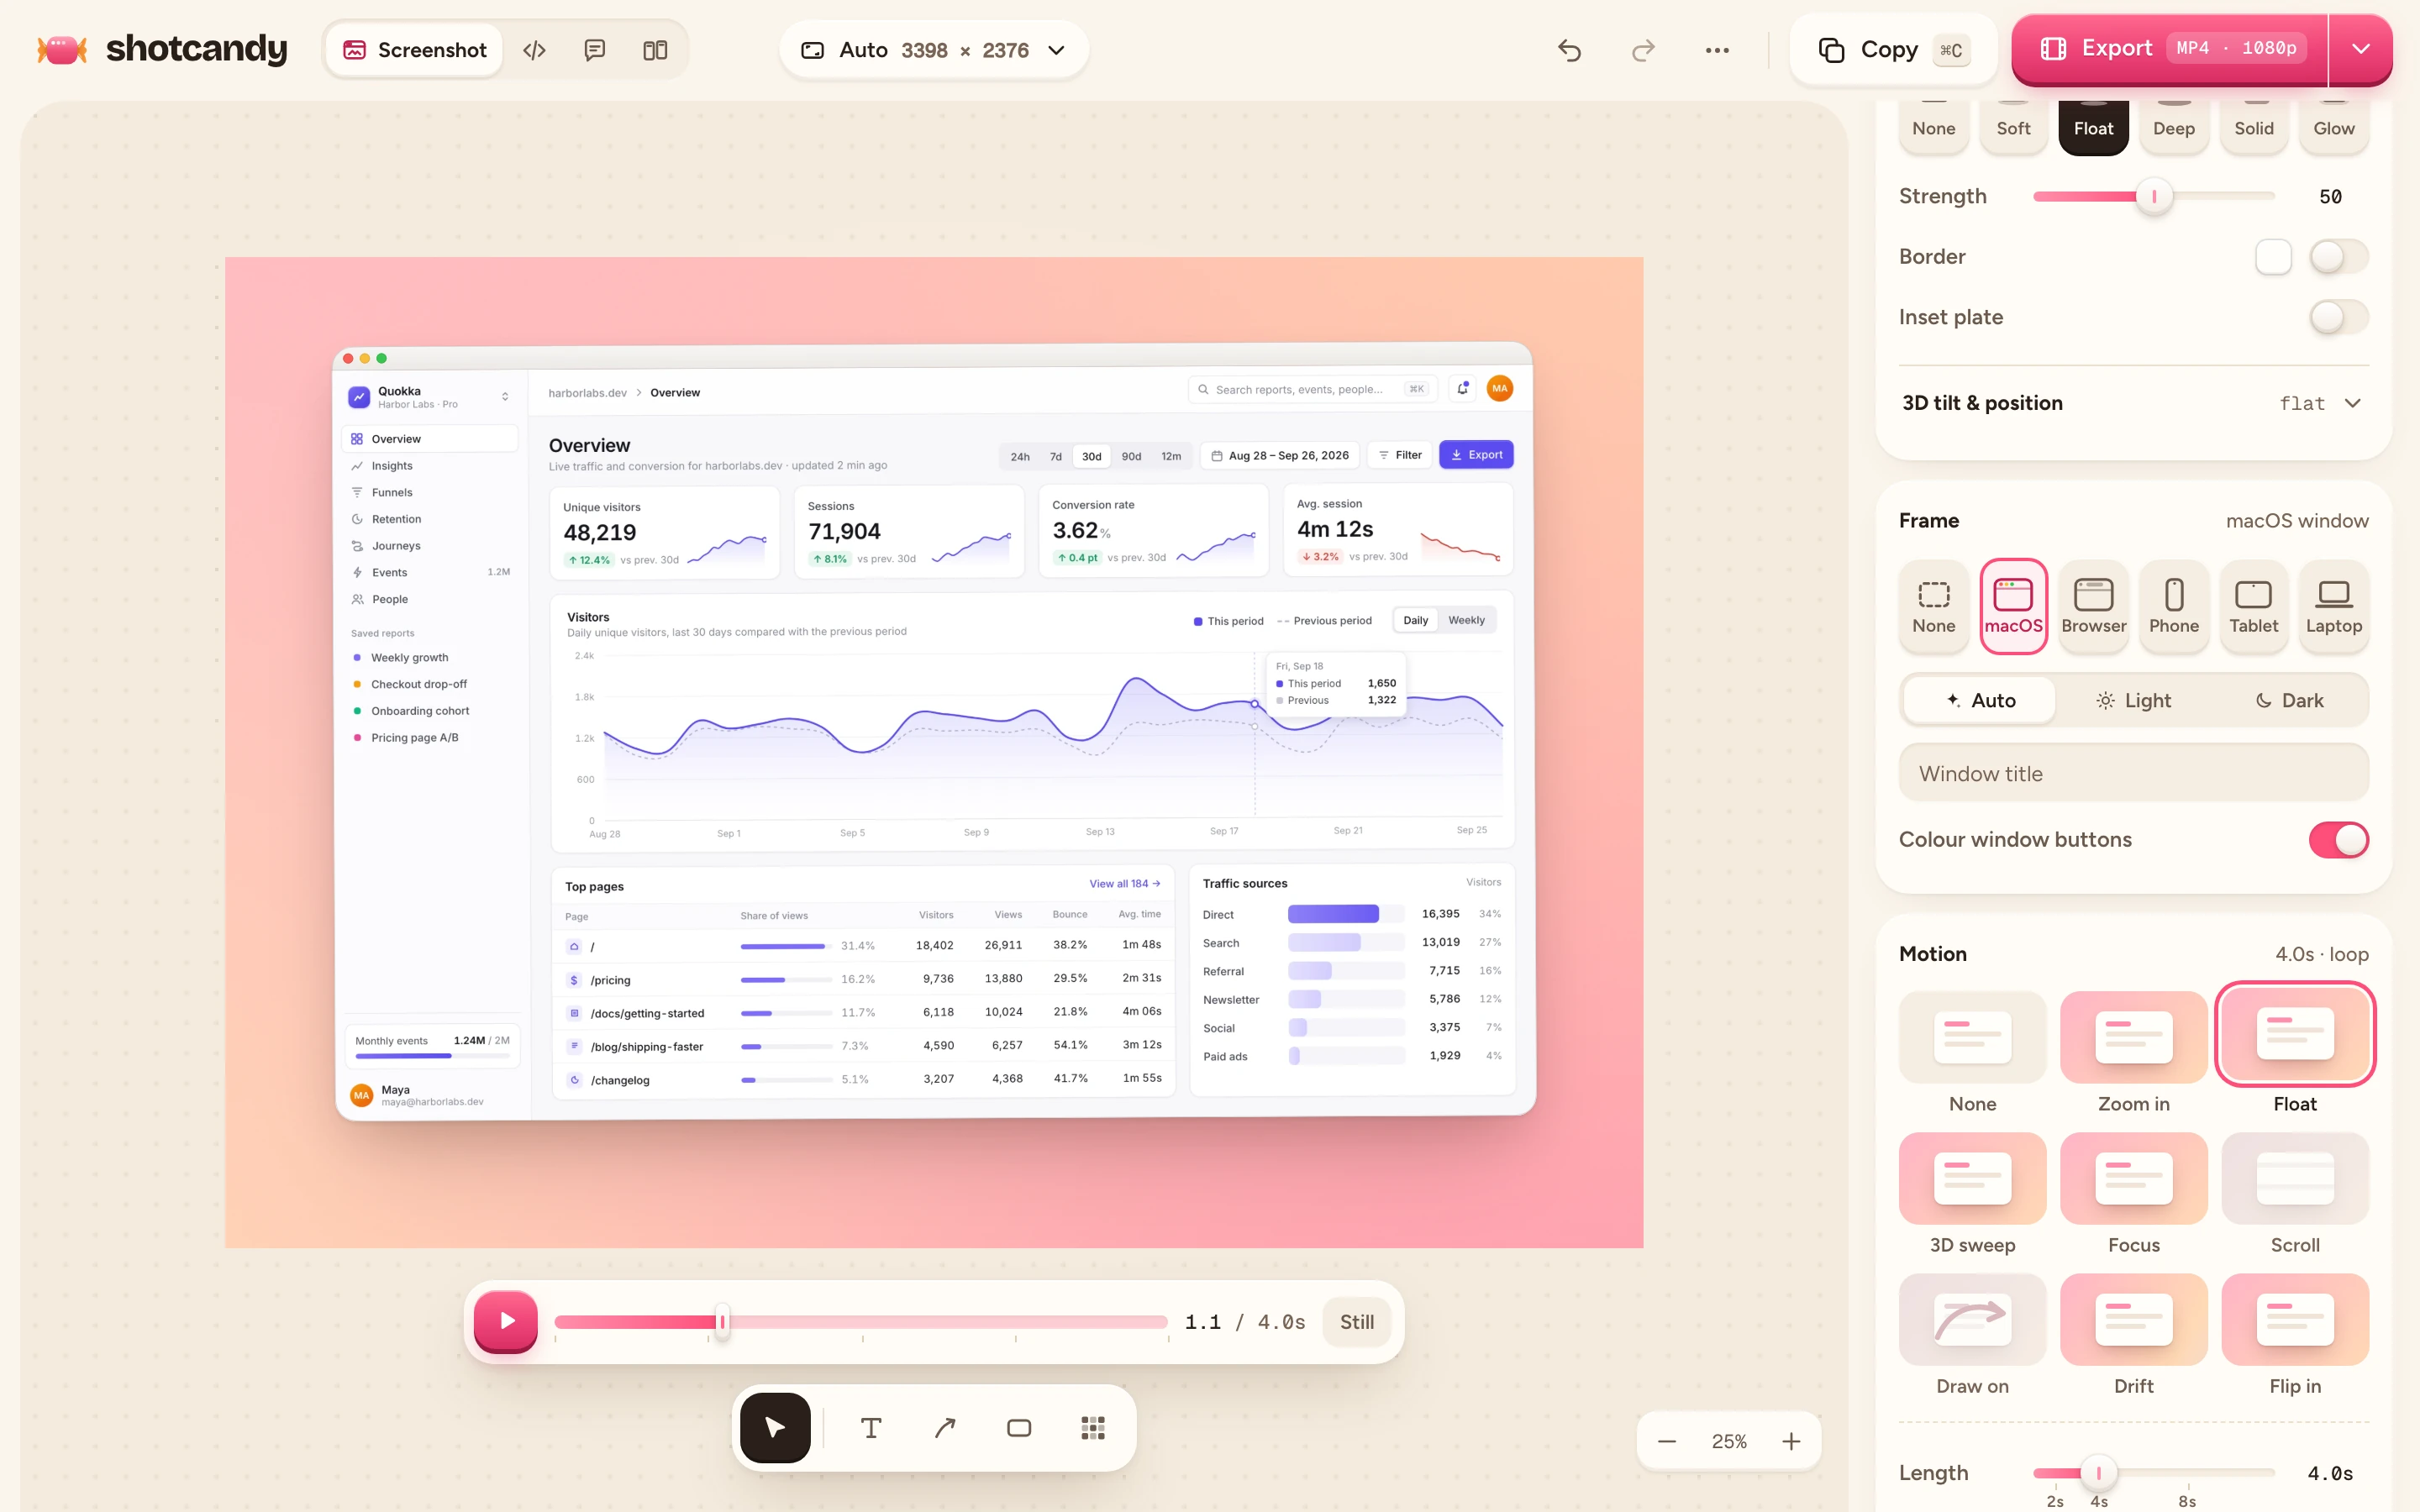
Task: Click the notification bell in the dashboard
Action: tap(1462, 389)
